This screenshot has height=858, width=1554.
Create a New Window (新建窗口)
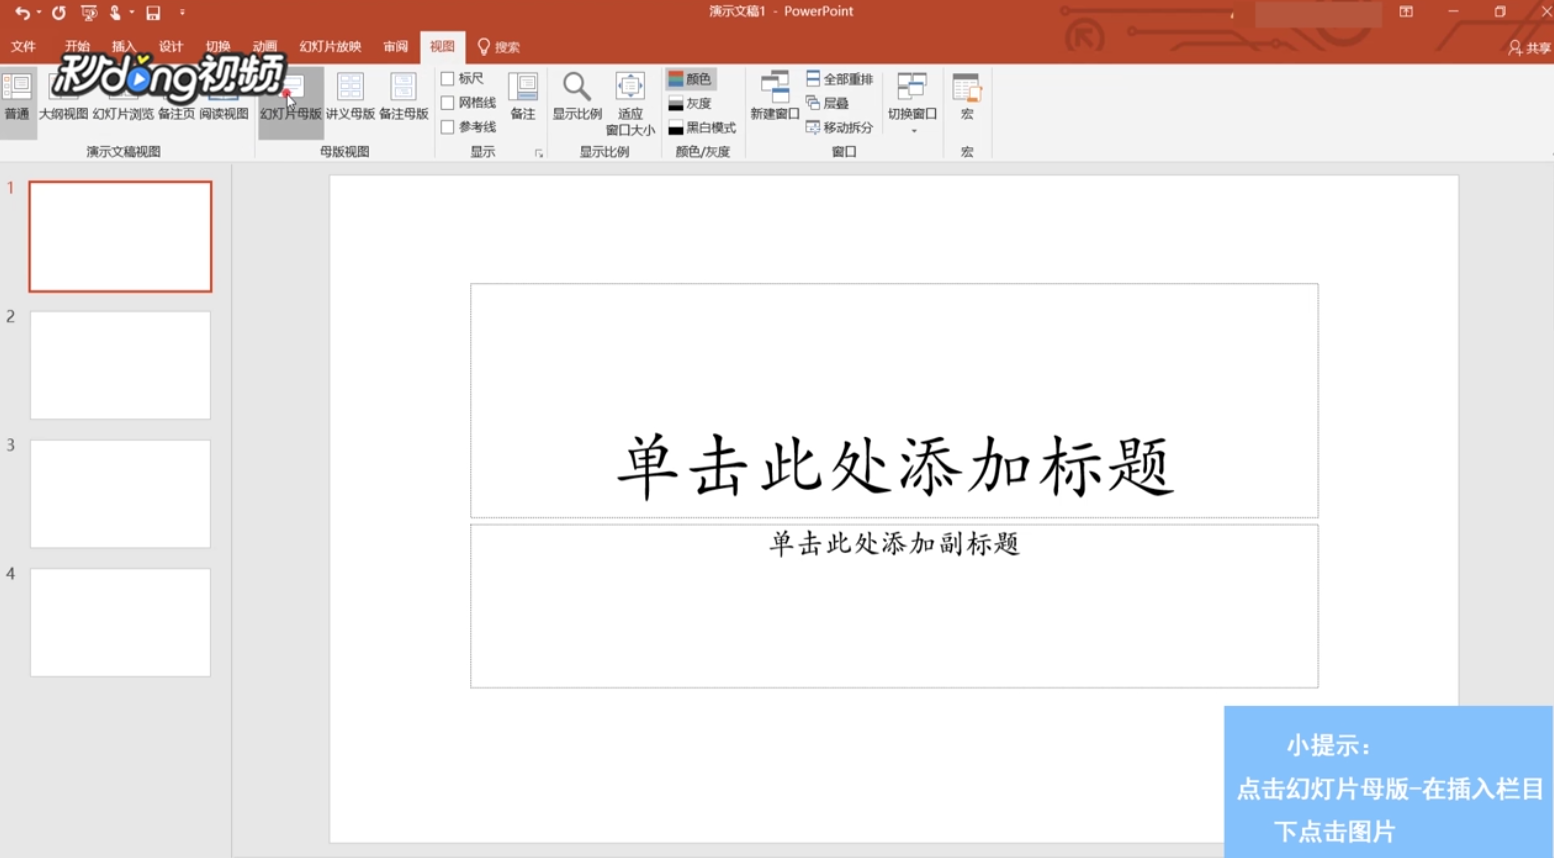[775, 97]
